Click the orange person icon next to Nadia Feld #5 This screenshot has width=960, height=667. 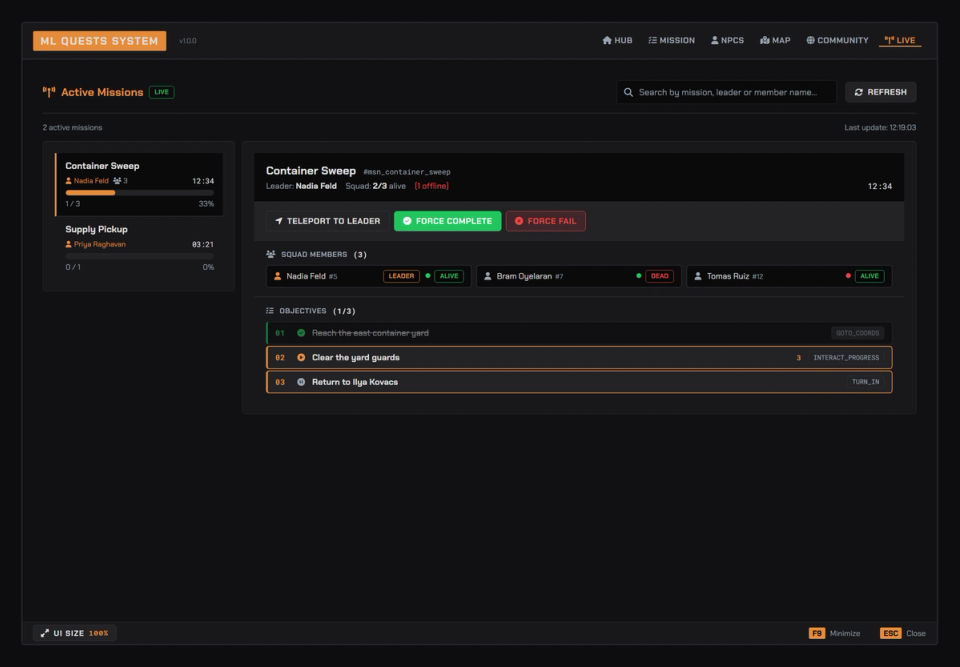pos(278,276)
